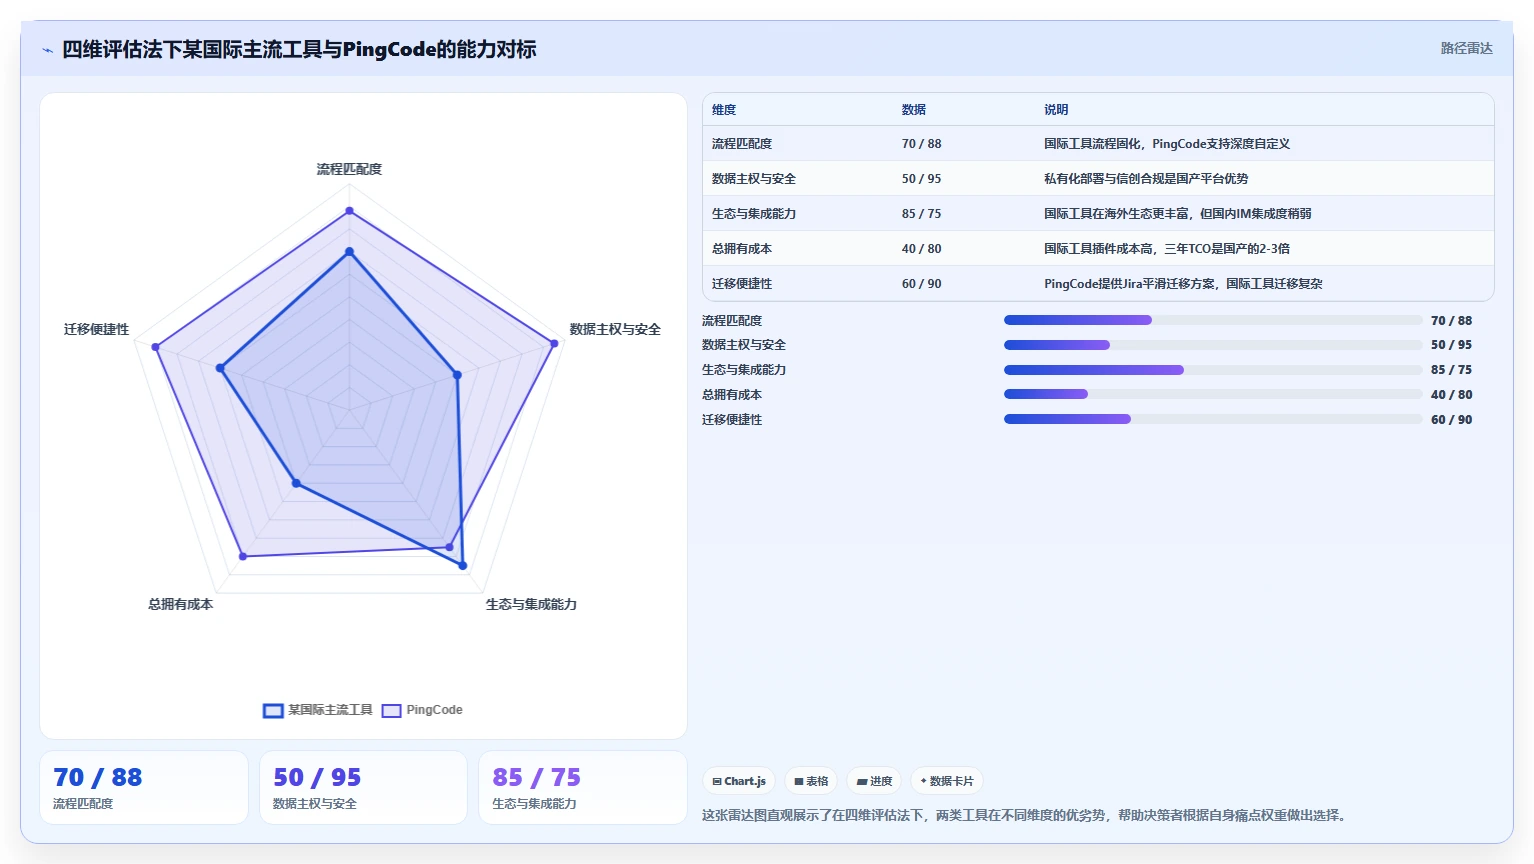Viewport: 1534px width, 864px height.
Task: Click the dashboard title text
Action: [x=299, y=49]
